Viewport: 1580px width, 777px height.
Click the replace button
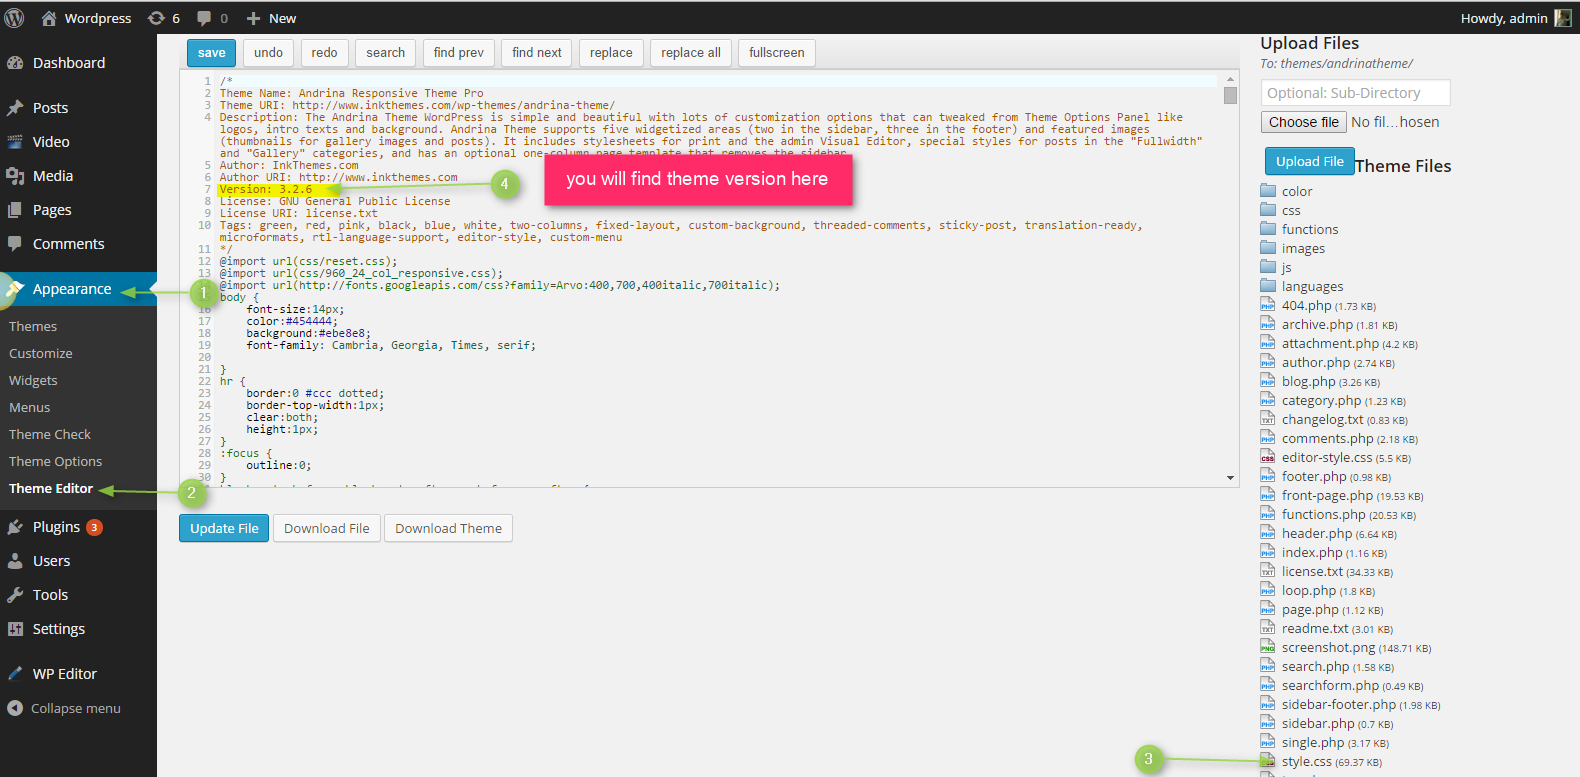pyautogui.click(x=611, y=53)
